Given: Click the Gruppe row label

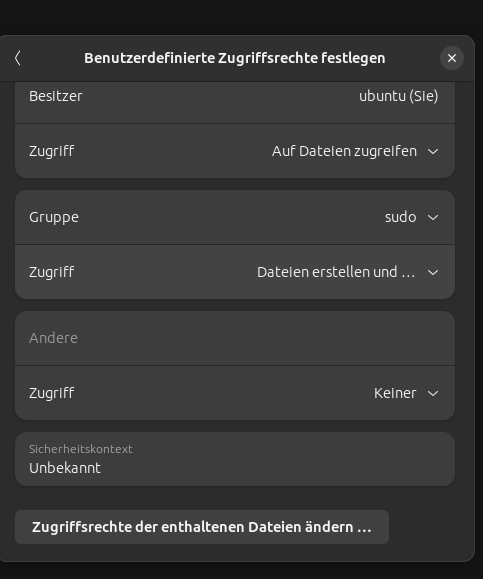Looking at the screenshot, I should [54, 217].
